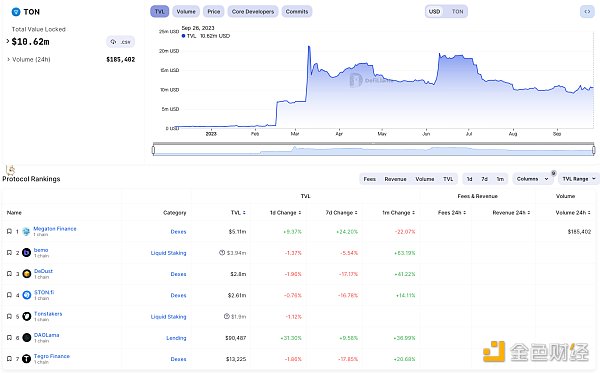
Task: Sort the table by TVL column header
Action: 238,212
